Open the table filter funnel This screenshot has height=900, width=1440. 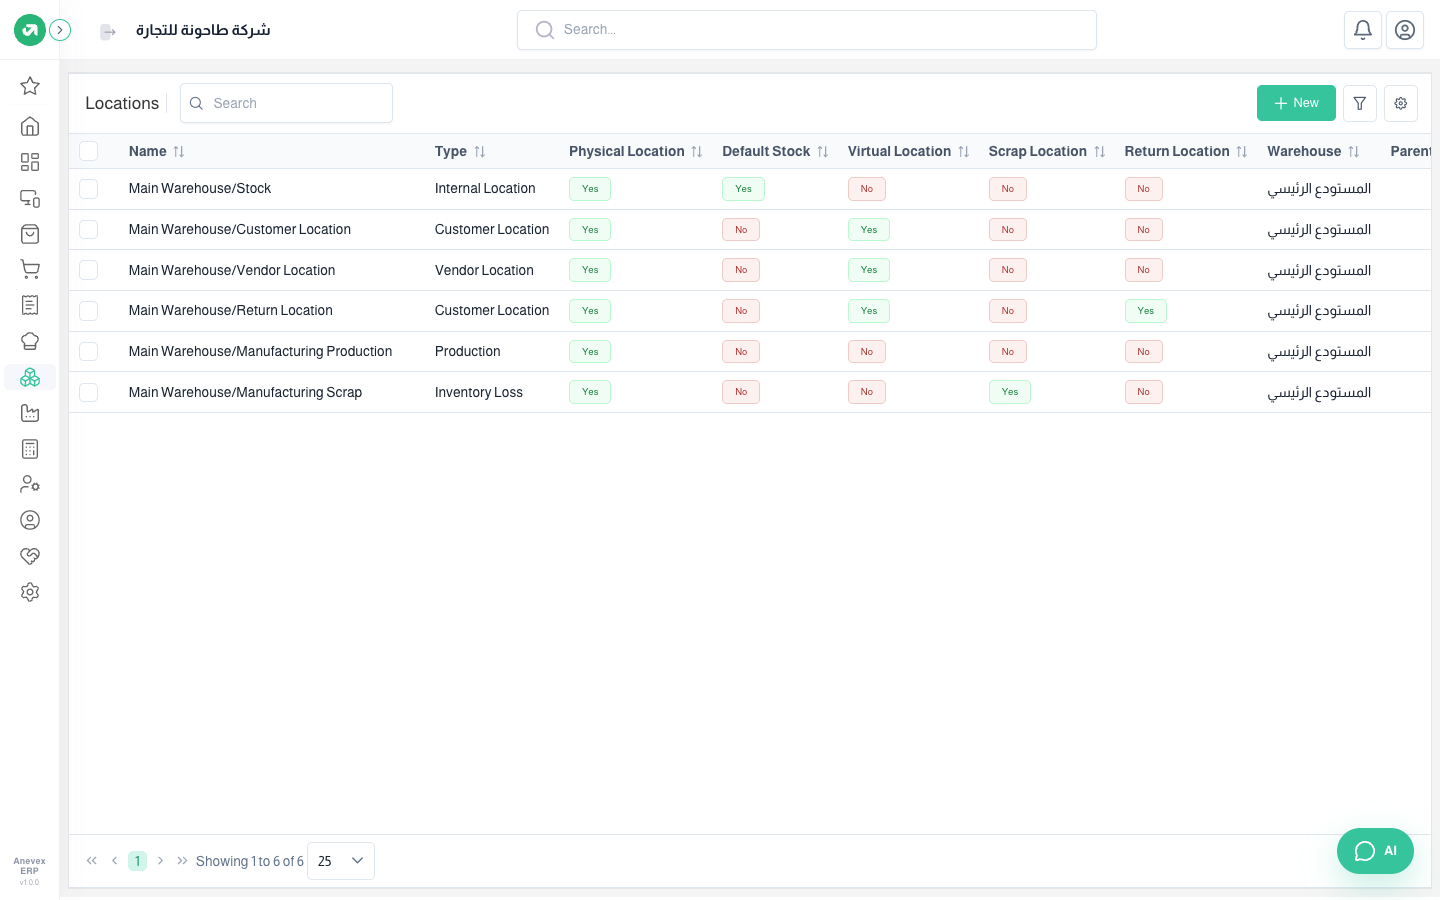[x=1360, y=103]
